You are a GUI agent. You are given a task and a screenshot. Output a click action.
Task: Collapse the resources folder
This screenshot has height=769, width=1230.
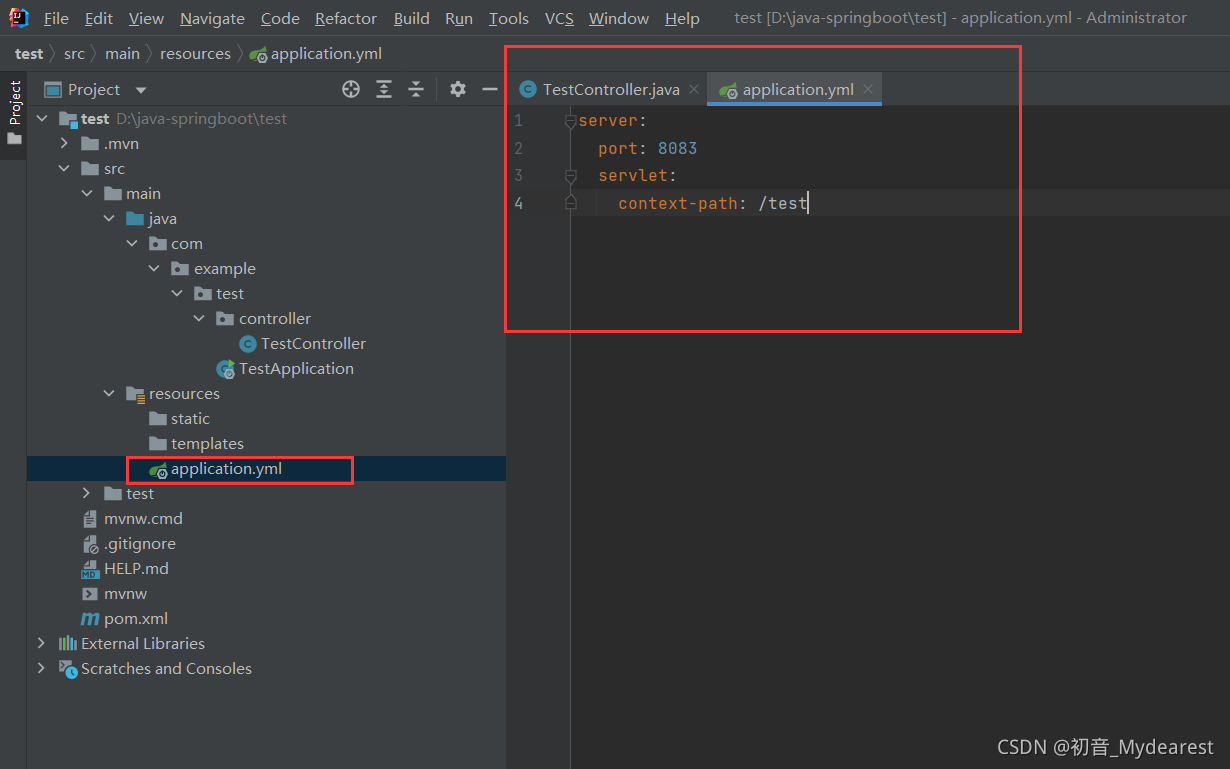click(109, 394)
